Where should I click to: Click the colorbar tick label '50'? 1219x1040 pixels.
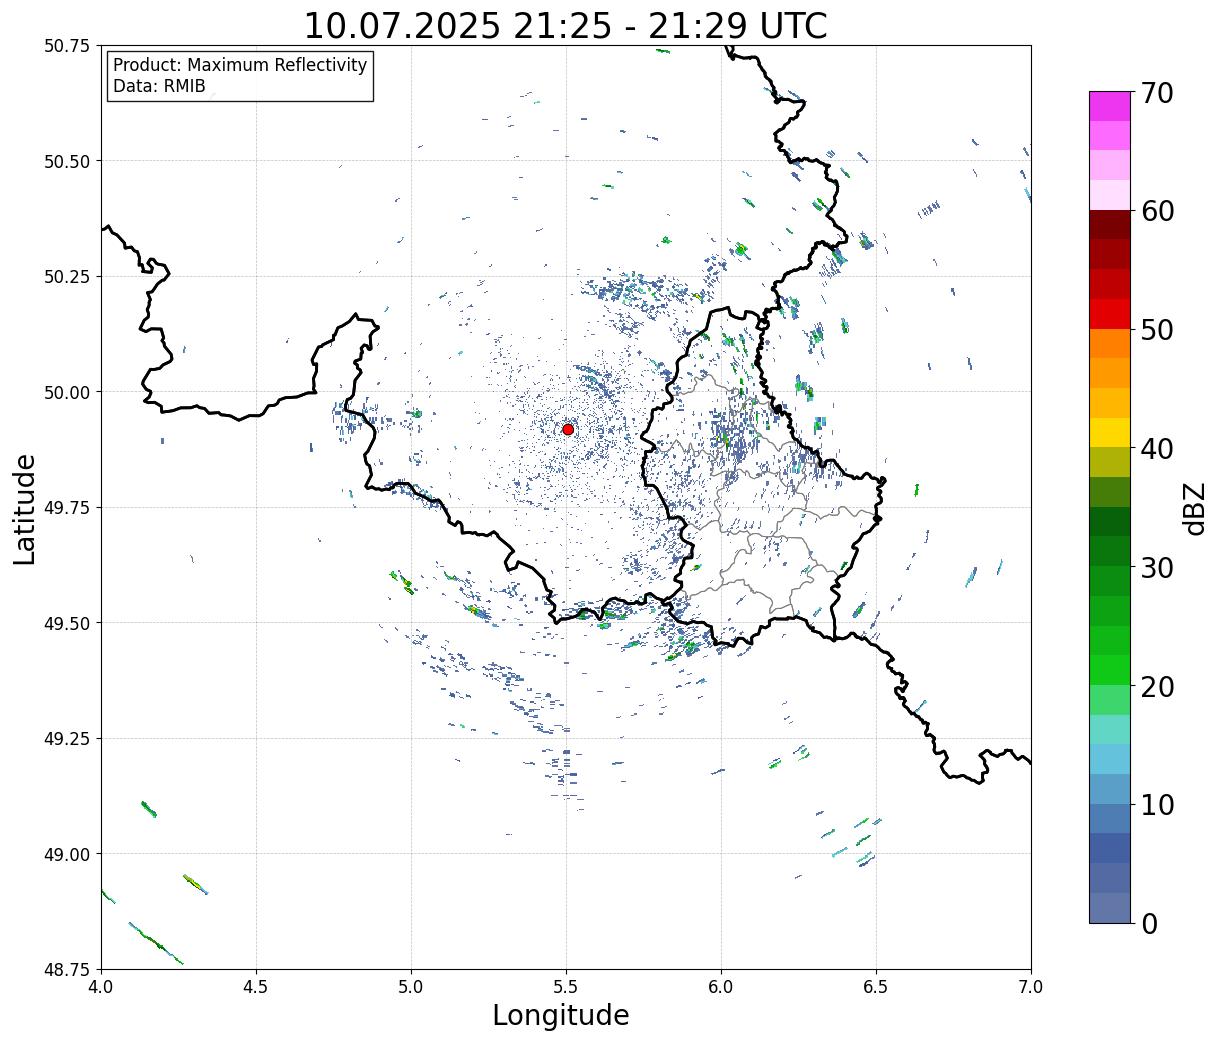[x=1157, y=330]
